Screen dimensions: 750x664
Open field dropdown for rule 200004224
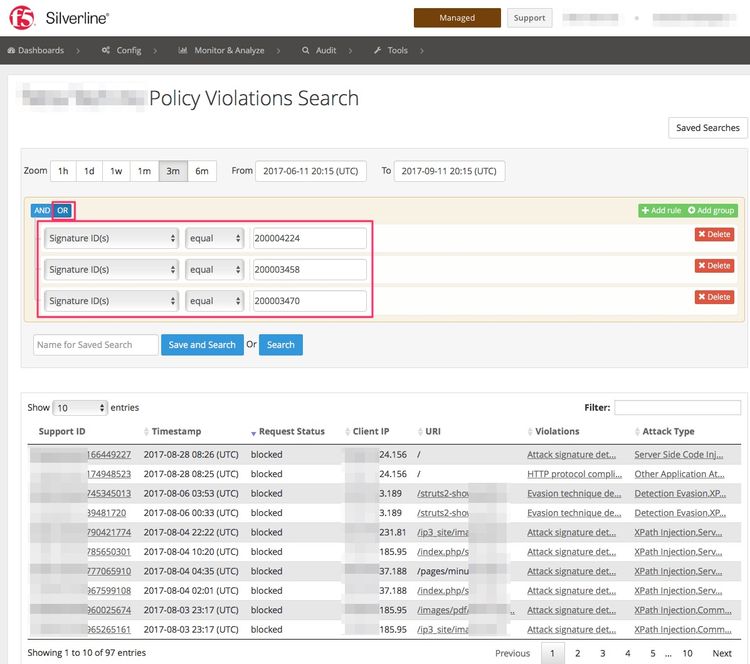[x=111, y=238]
